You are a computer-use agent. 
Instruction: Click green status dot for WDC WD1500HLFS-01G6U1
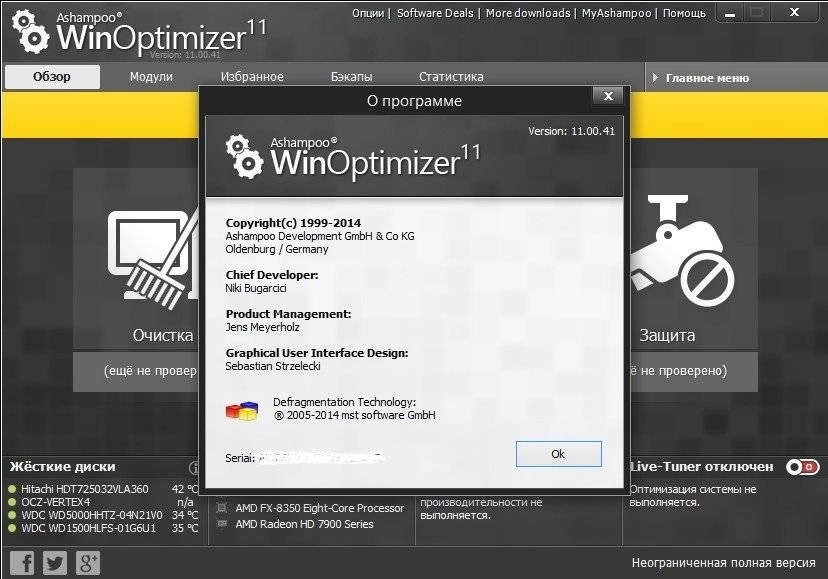tap(12, 528)
